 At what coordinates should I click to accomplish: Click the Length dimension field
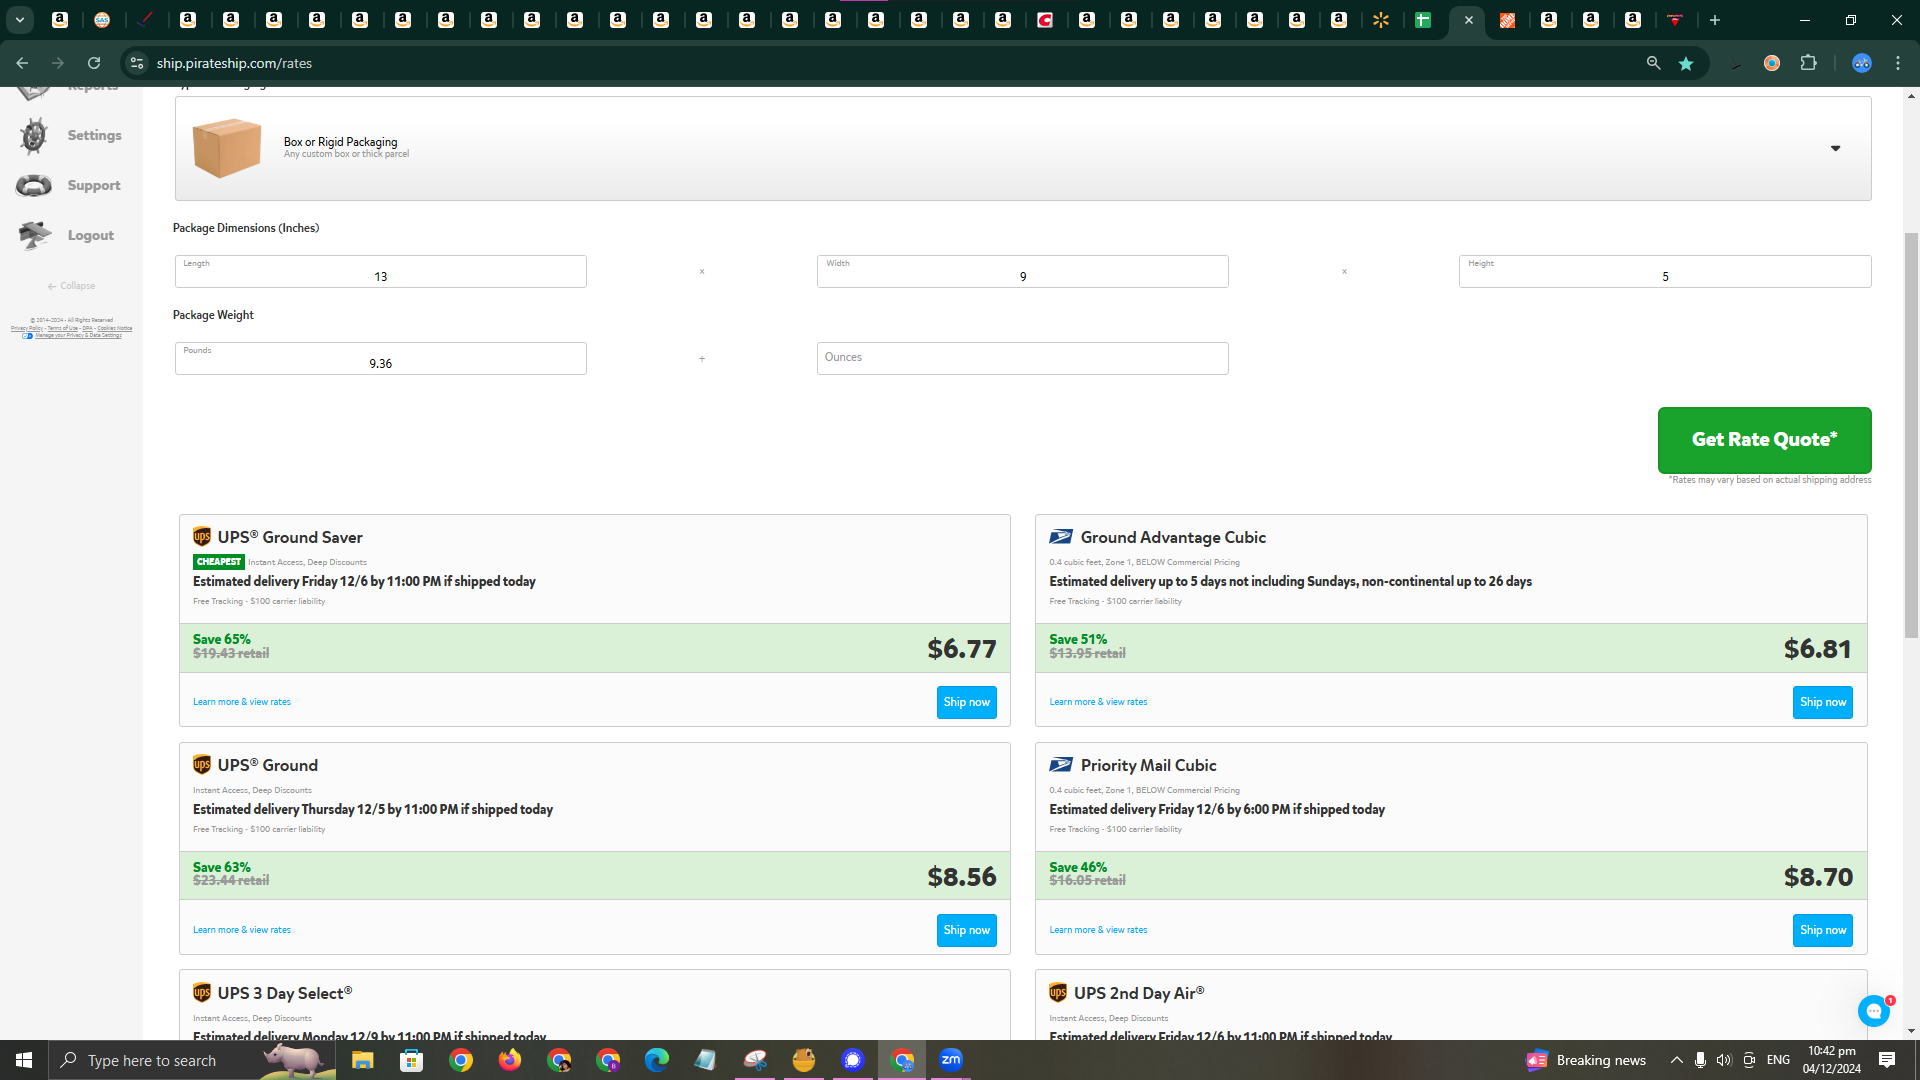click(x=380, y=272)
